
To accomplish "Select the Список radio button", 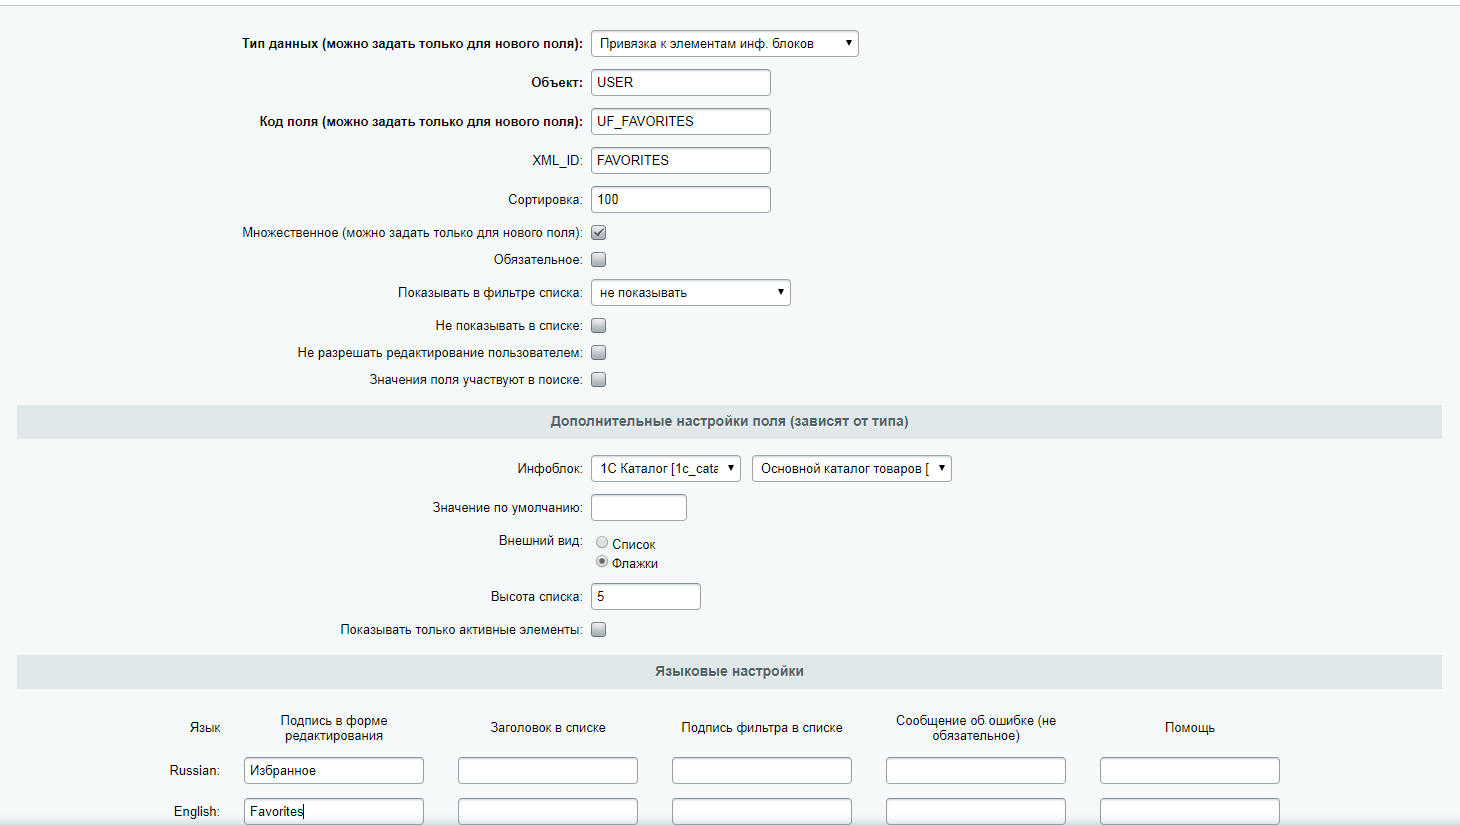I will (602, 542).
